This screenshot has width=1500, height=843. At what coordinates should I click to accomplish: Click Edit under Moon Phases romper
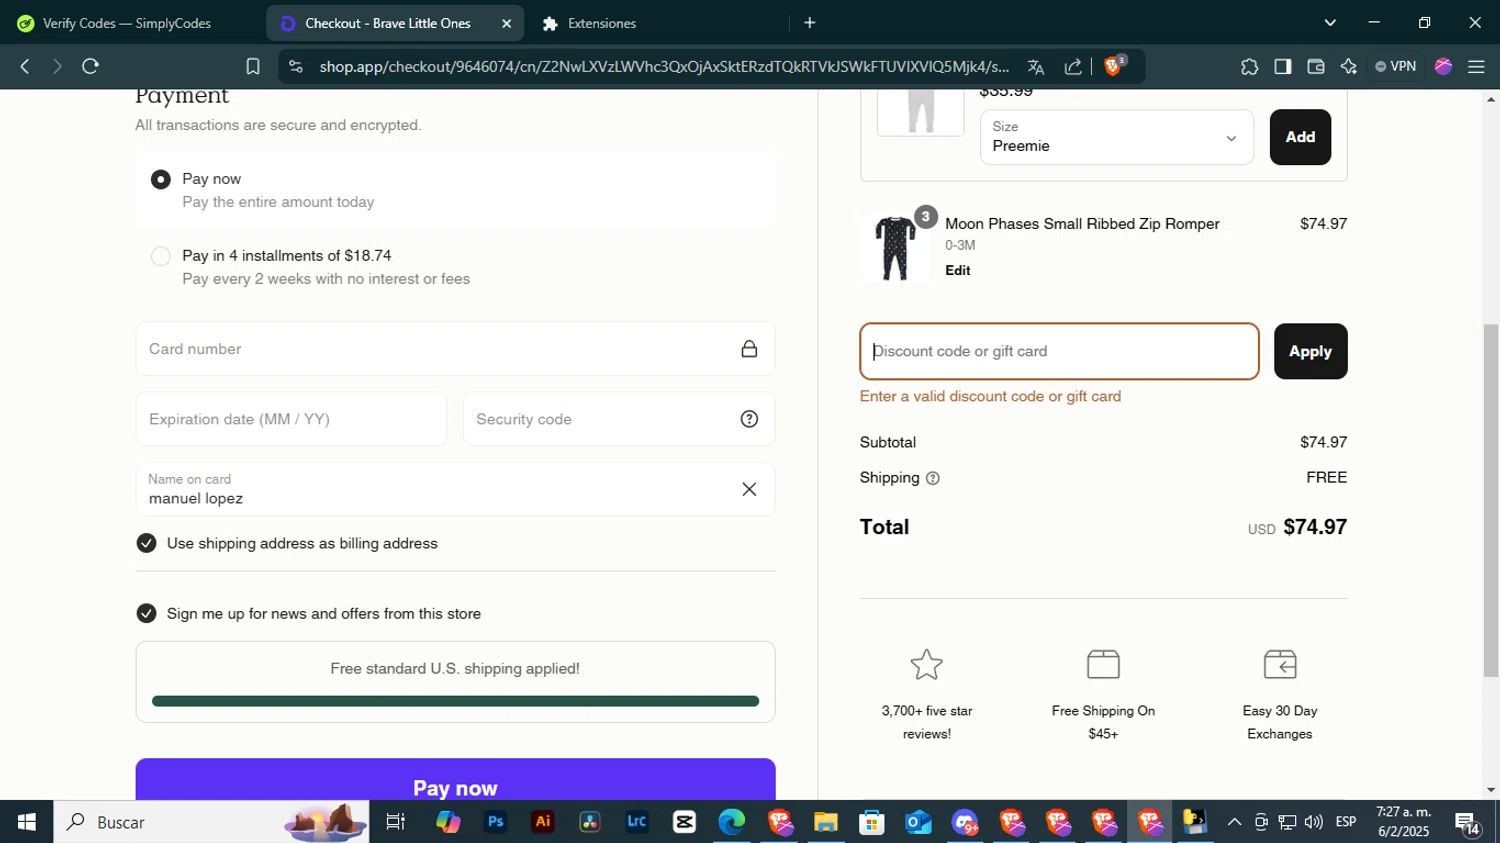(958, 270)
